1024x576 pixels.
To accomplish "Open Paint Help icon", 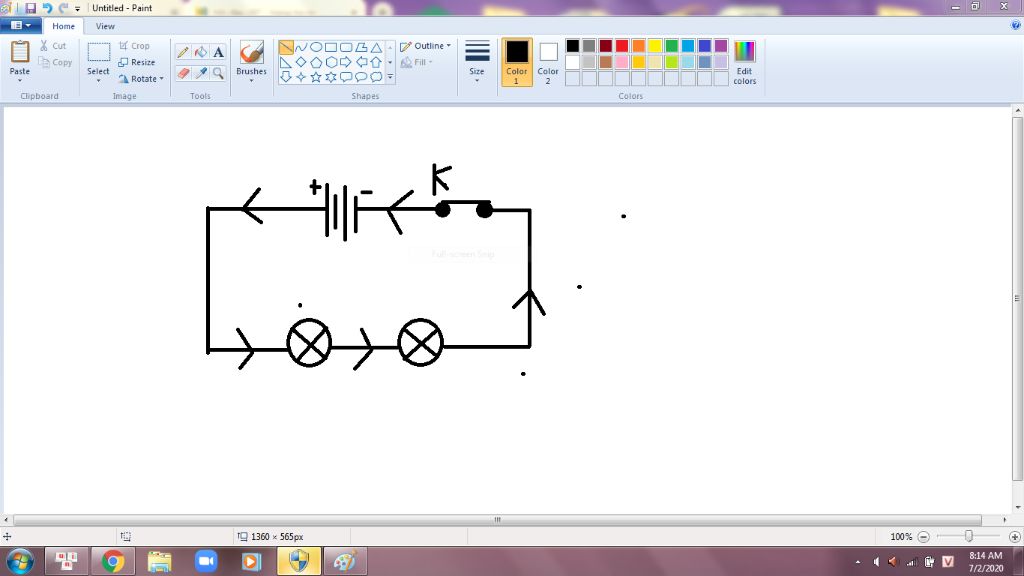I will coord(1016,25).
